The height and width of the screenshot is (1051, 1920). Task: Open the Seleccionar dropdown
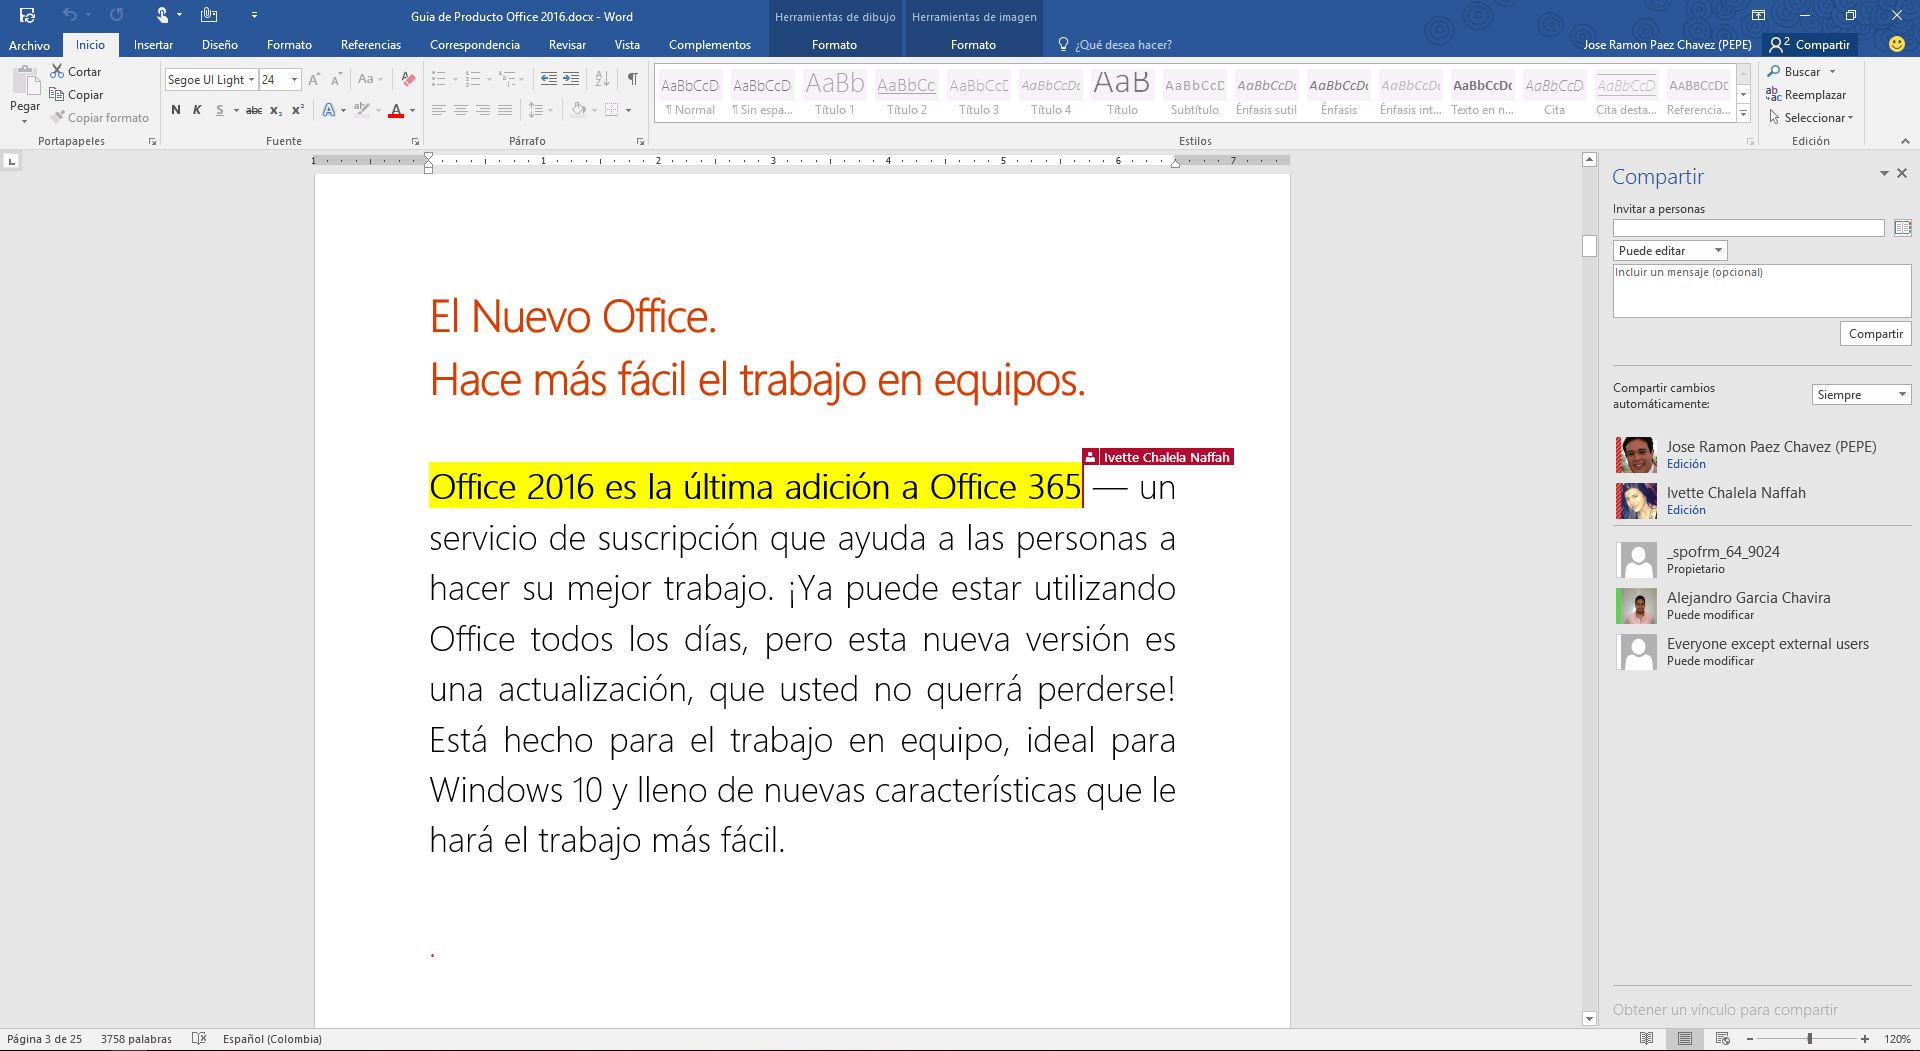1810,118
